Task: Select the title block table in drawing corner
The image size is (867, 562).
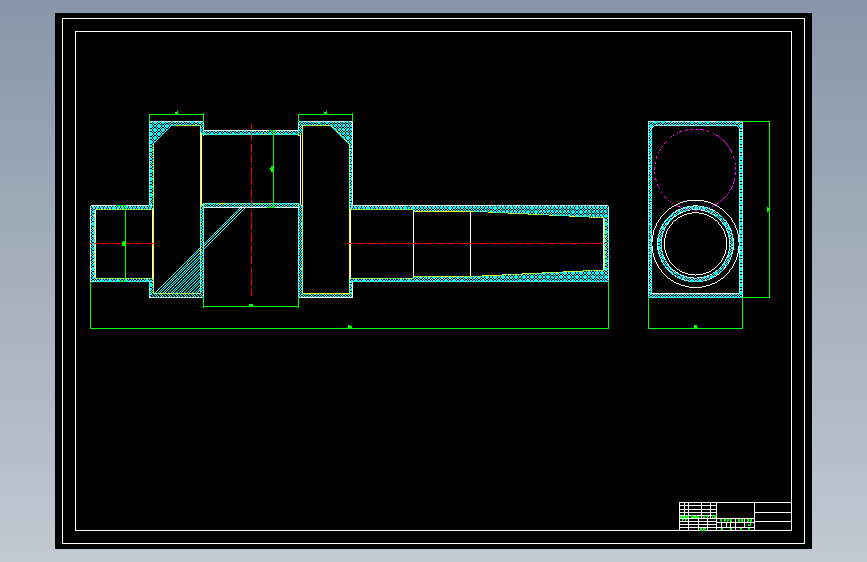Action: pos(735,516)
